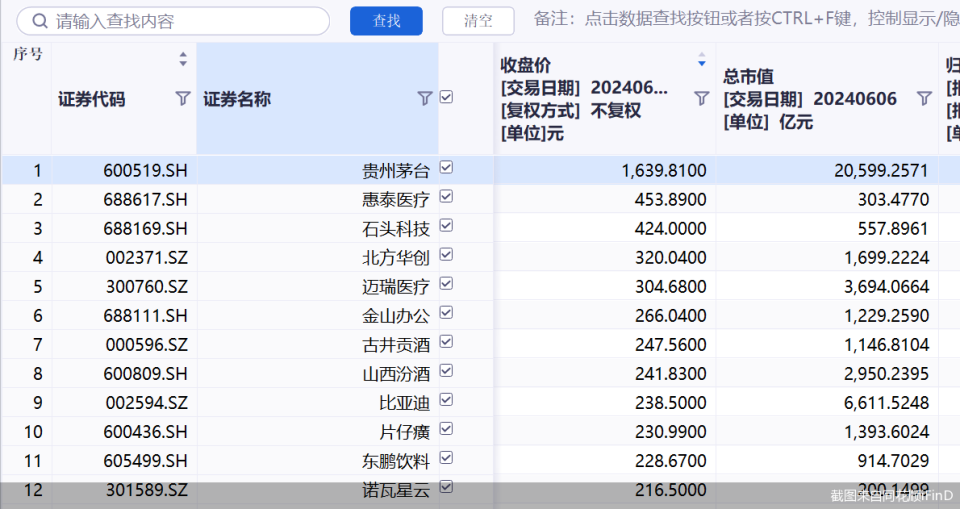Select cell 600519.SH
The height and width of the screenshot is (509, 960).
[x=124, y=170]
